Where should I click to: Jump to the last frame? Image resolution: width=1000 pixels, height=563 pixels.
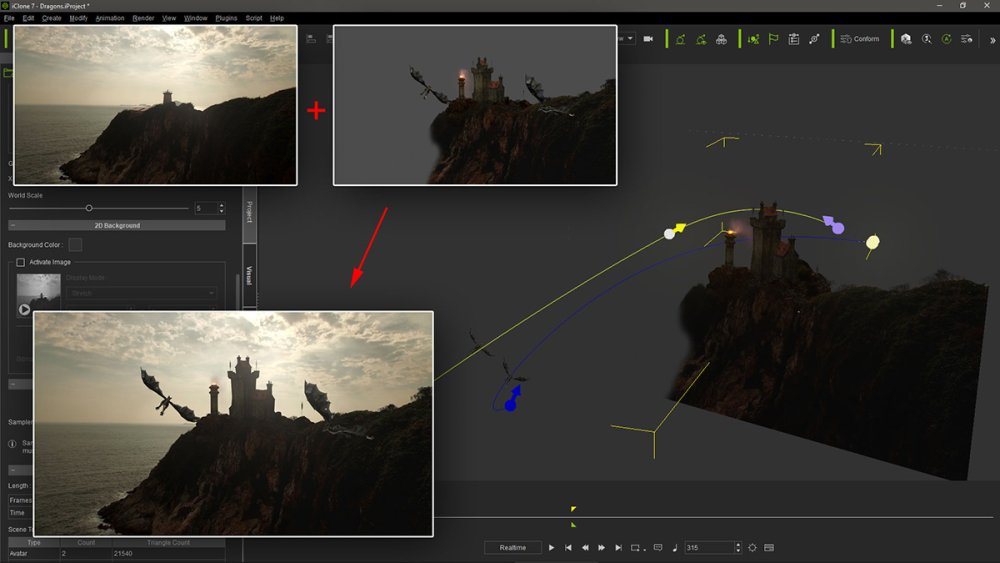click(x=618, y=548)
